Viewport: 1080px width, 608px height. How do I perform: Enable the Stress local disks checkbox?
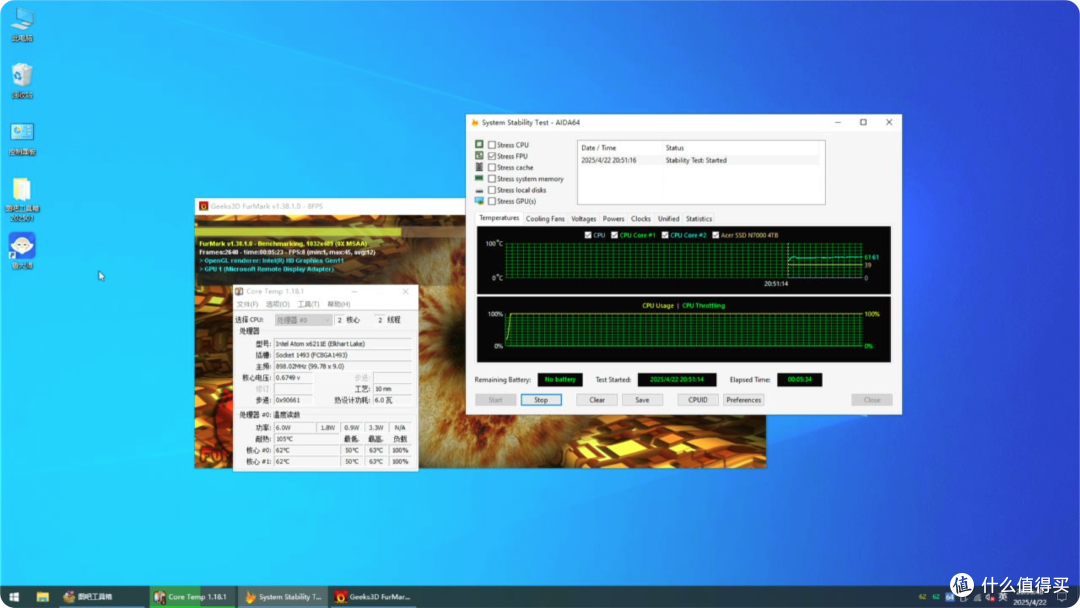coord(492,190)
